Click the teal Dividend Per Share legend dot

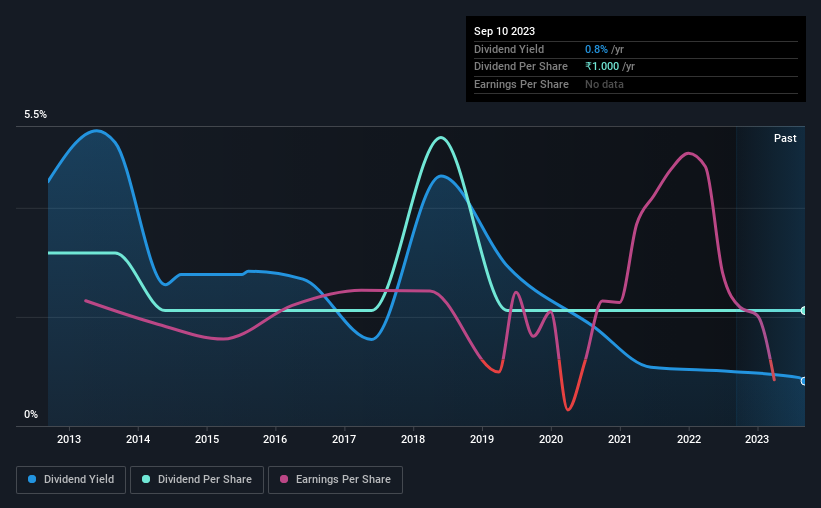pyautogui.click(x=146, y=479)
